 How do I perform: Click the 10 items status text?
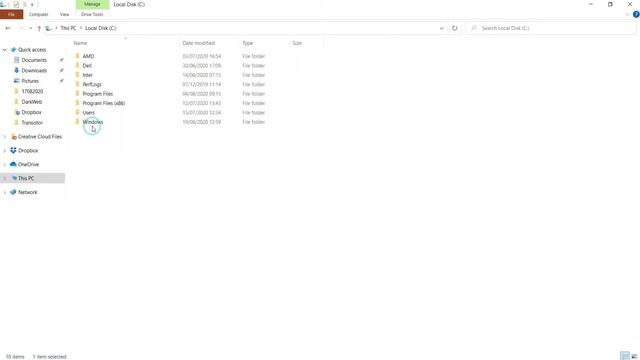pyautogui.click(x=15, y=357)
